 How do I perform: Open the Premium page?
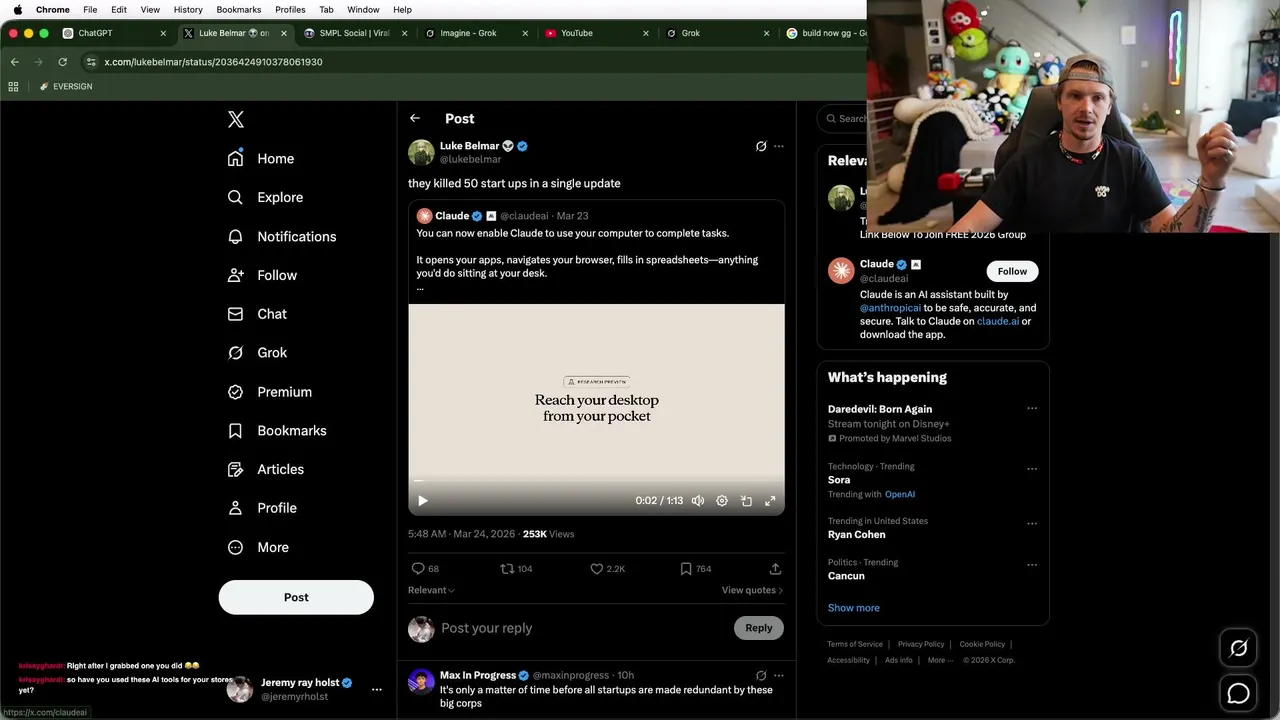pyautogui.click(x=269, y=392)
